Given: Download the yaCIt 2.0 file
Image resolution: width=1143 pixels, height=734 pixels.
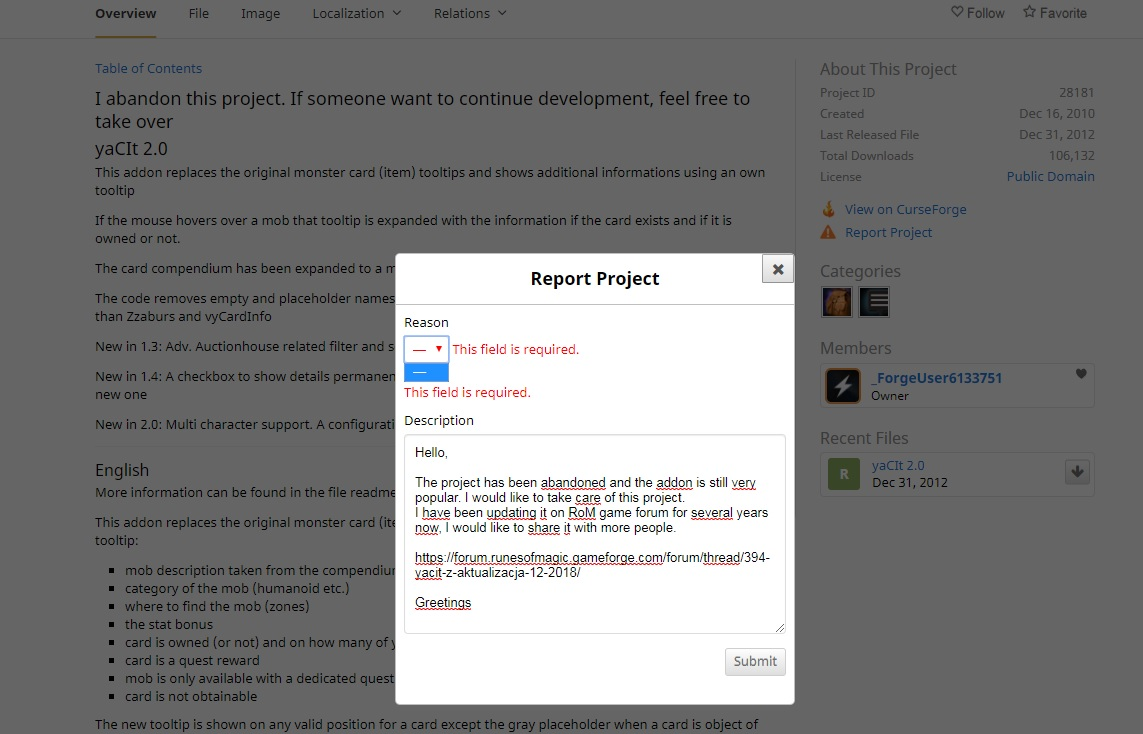Looking at the screenshot, I should (1077, 472).
